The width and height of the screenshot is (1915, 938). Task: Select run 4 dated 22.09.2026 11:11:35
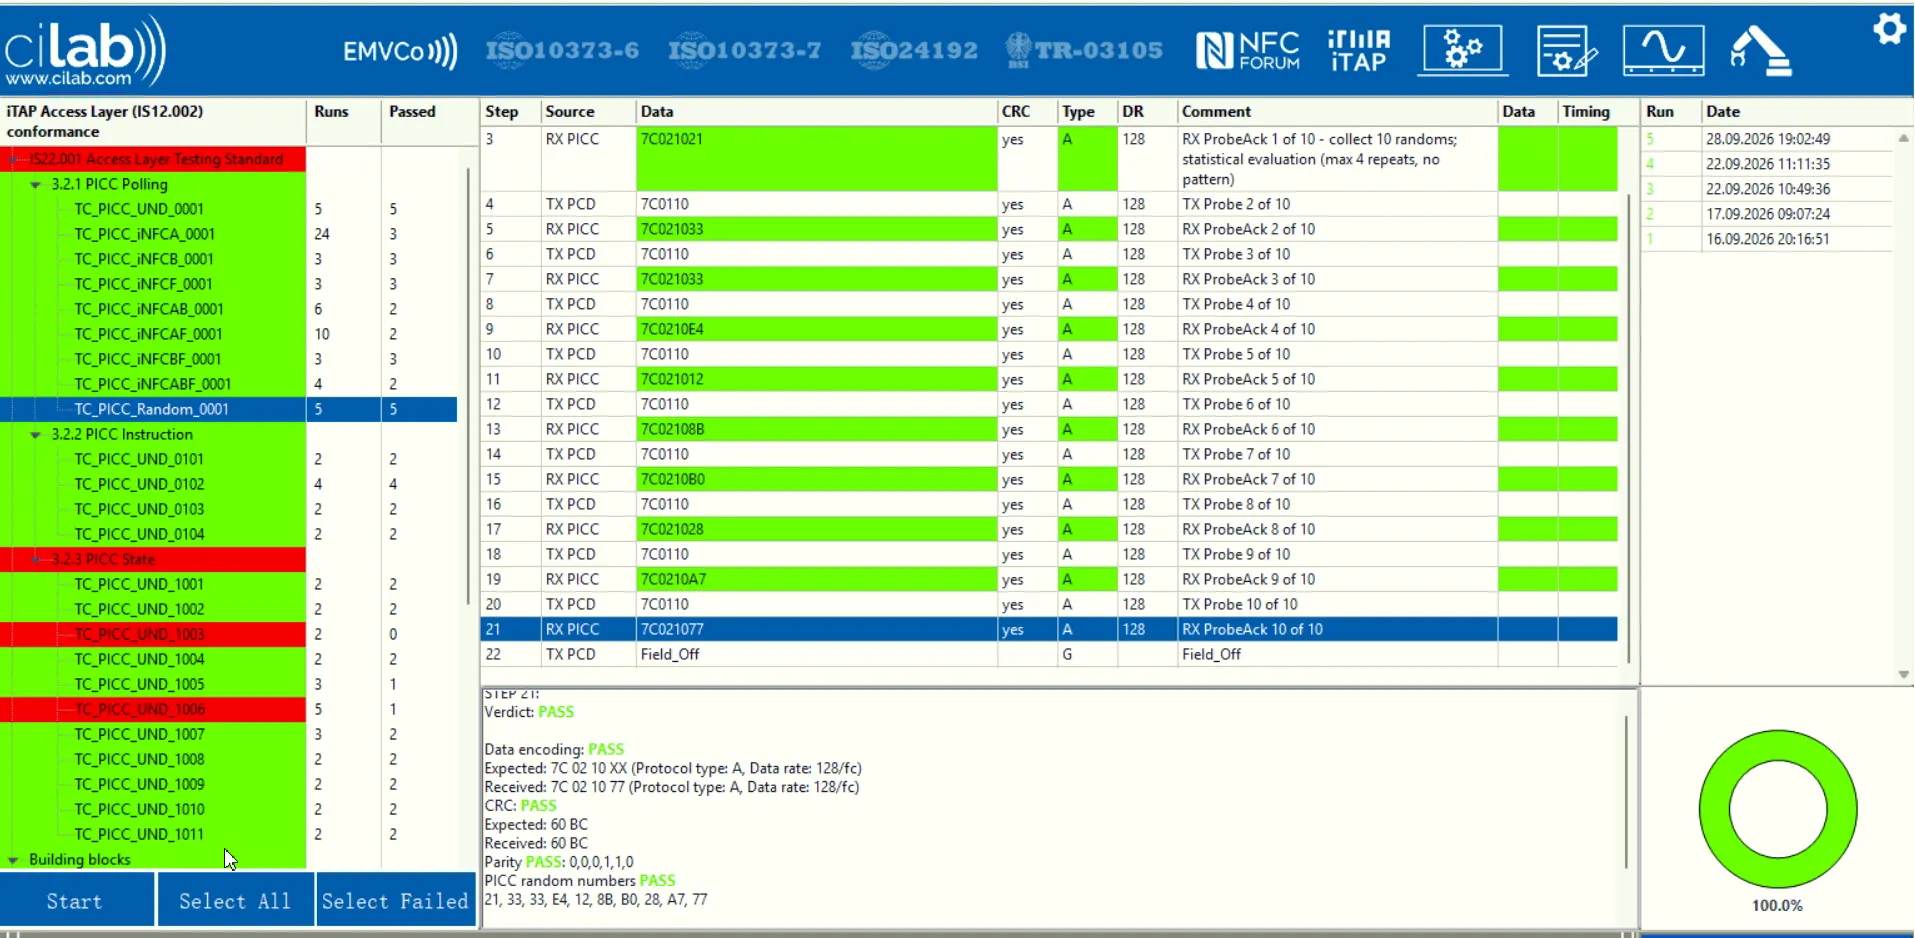[x=1767, y=164]
